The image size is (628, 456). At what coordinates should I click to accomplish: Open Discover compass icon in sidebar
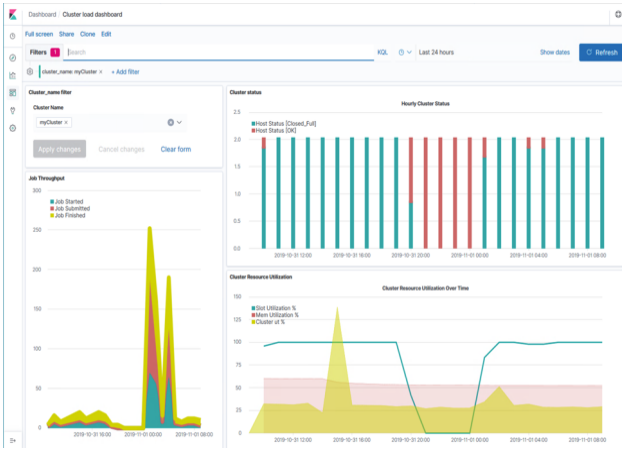[x=13, y=58]
